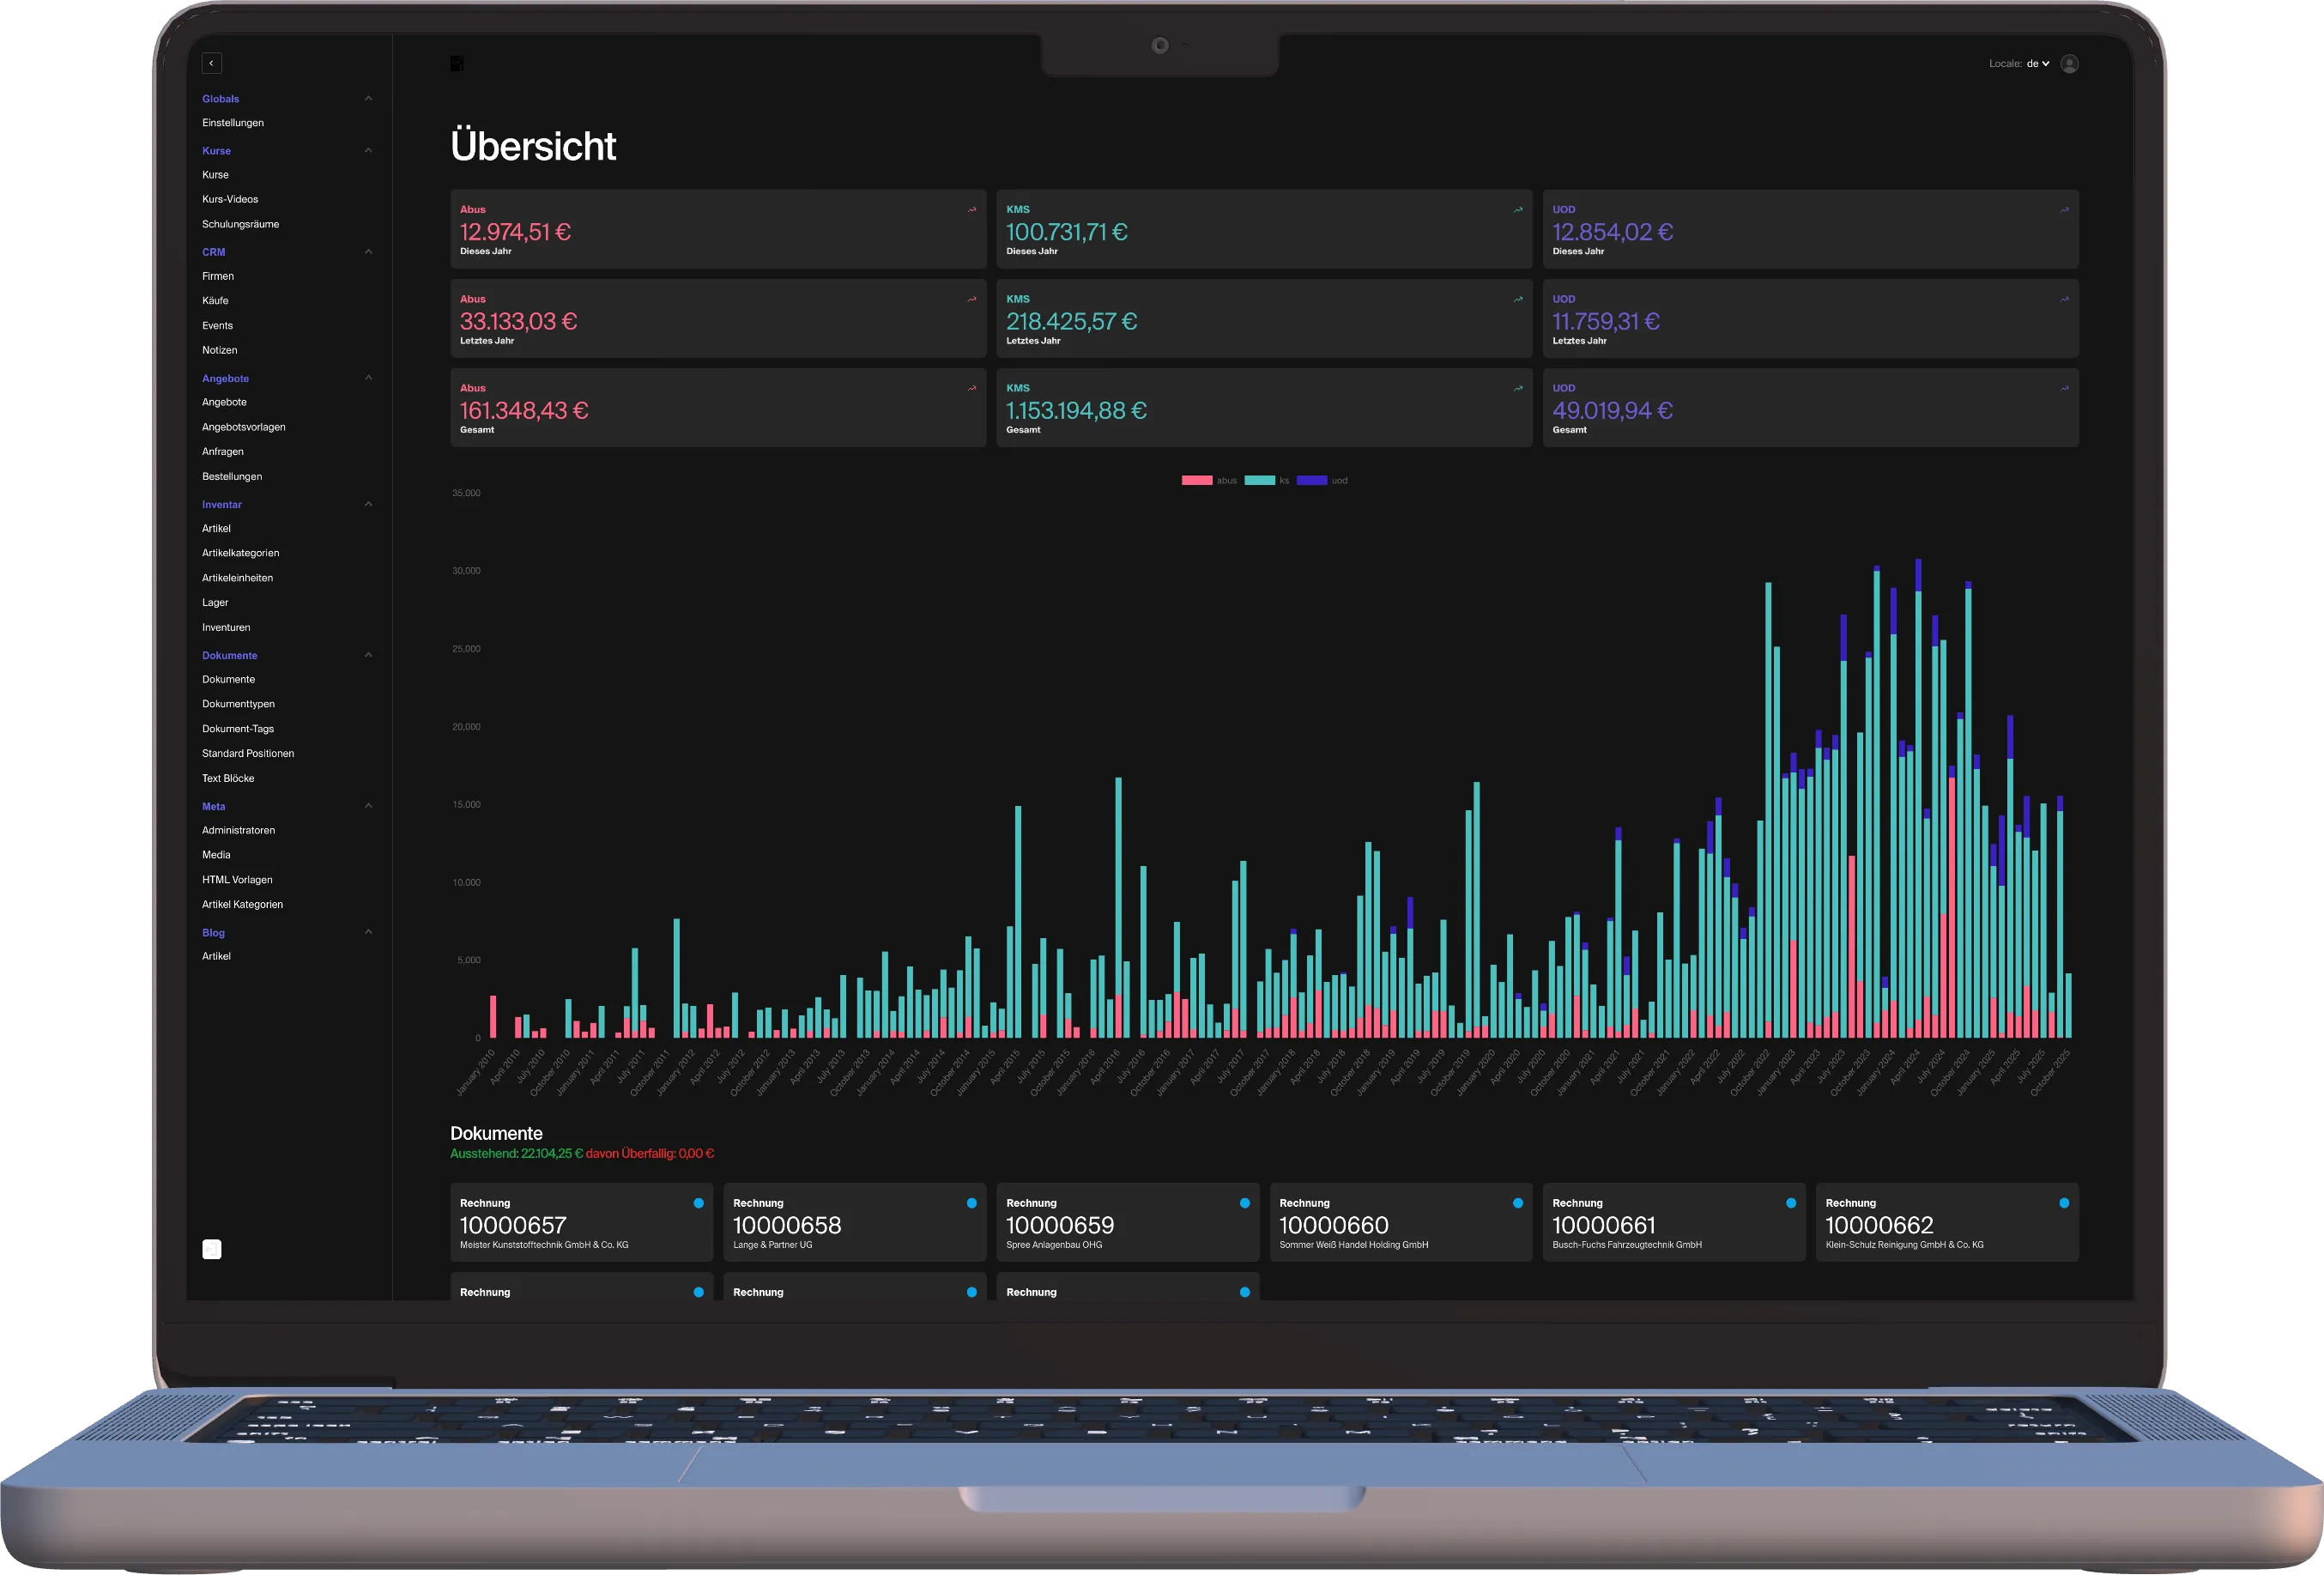
Task: Open Administratoren under Meta
Action: [238, 830]
